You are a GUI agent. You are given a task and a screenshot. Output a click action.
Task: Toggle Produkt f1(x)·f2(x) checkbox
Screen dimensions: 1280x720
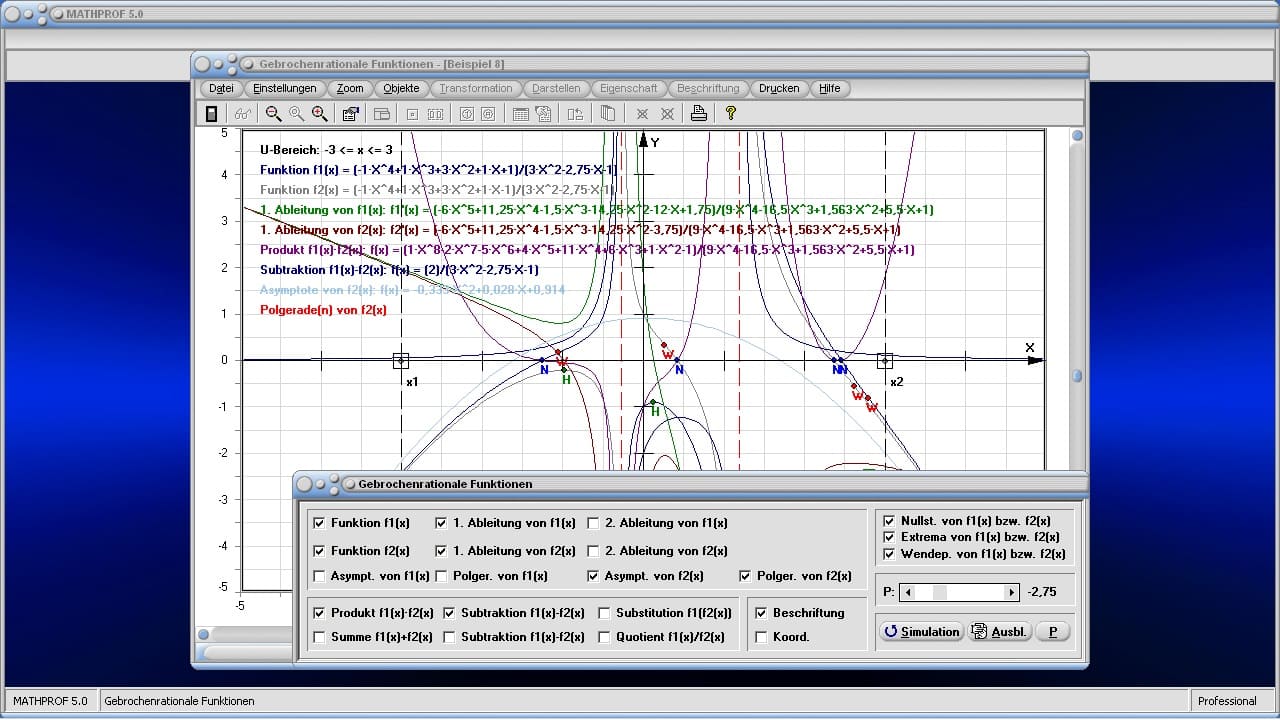(319, 613)
